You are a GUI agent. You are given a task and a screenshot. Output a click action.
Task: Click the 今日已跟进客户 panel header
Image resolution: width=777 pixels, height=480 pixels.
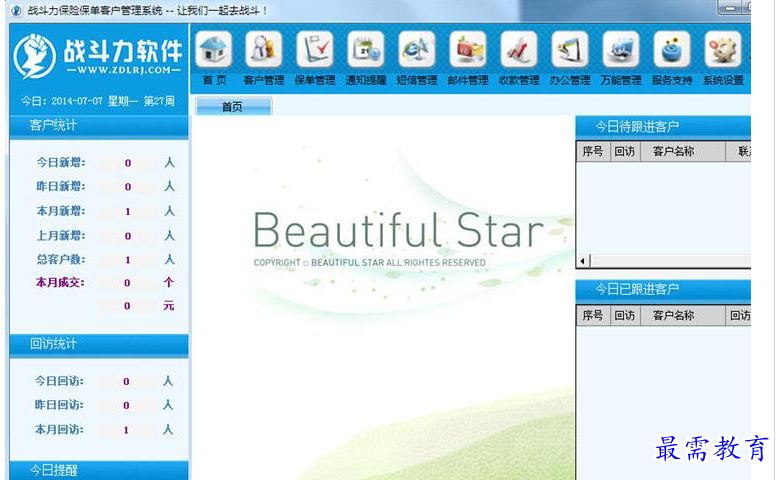tap(663, 290)
